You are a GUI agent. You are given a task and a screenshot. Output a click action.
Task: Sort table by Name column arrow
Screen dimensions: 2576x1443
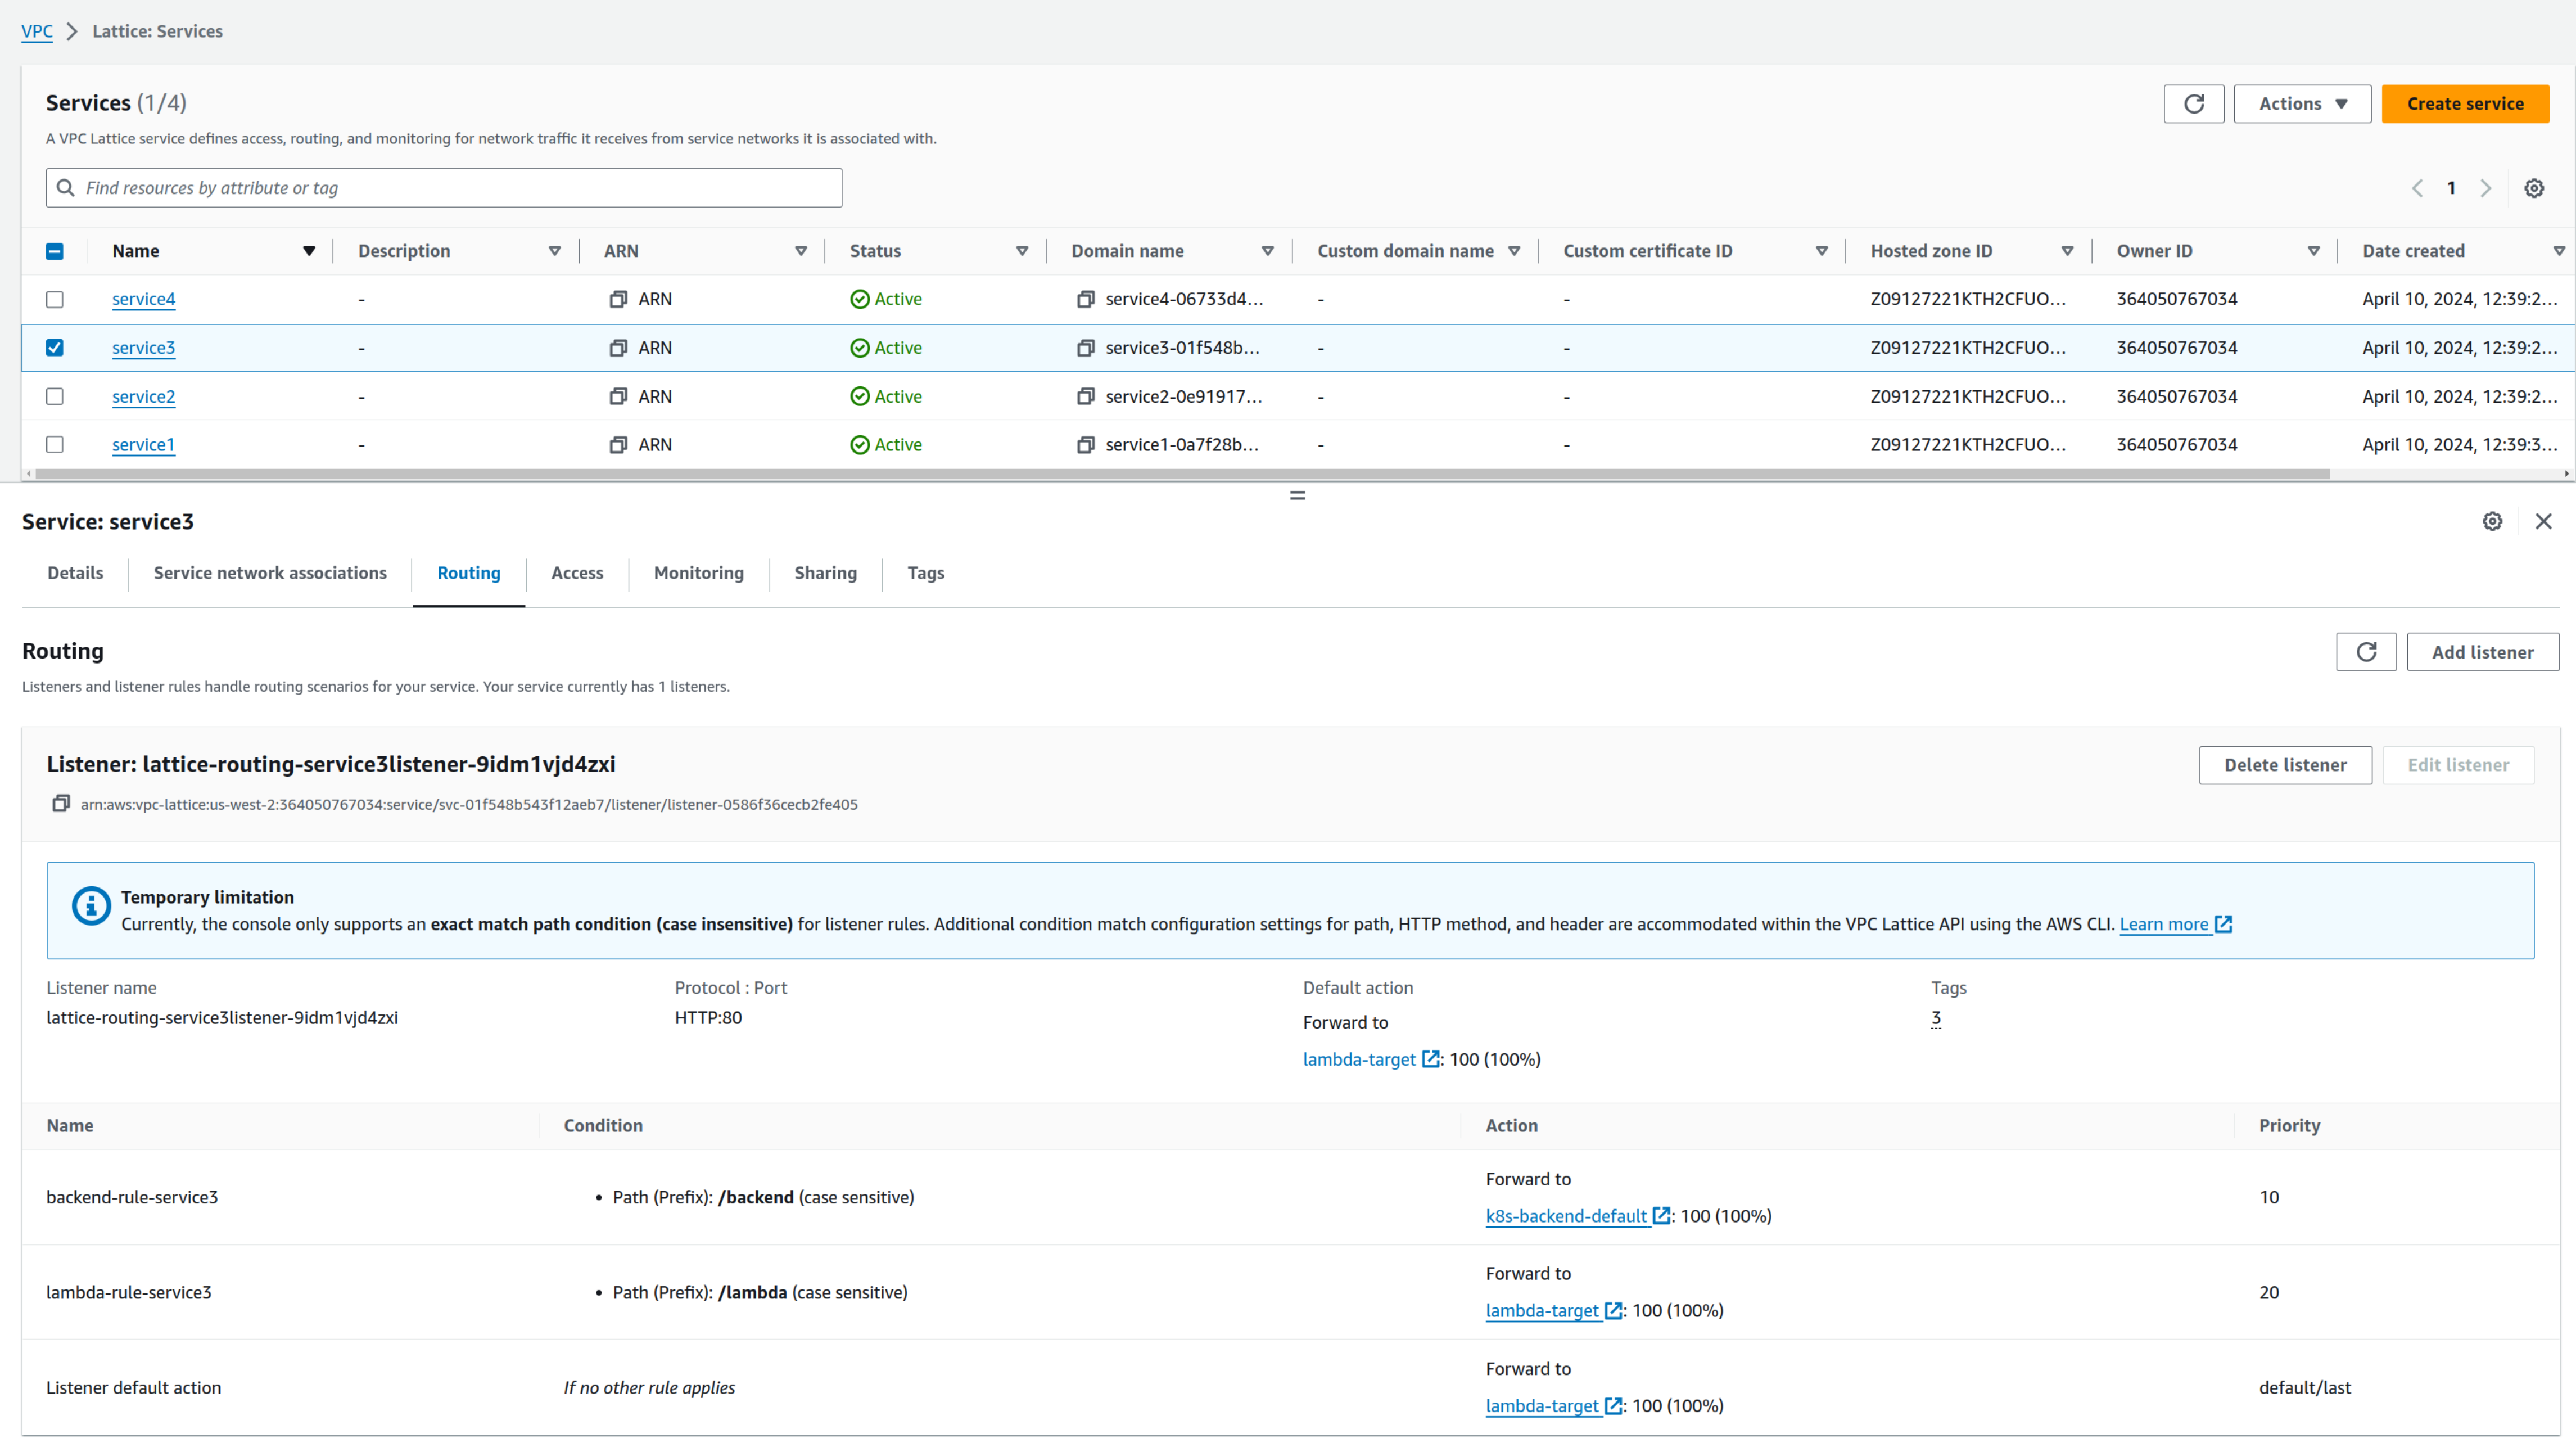(309, 251)
